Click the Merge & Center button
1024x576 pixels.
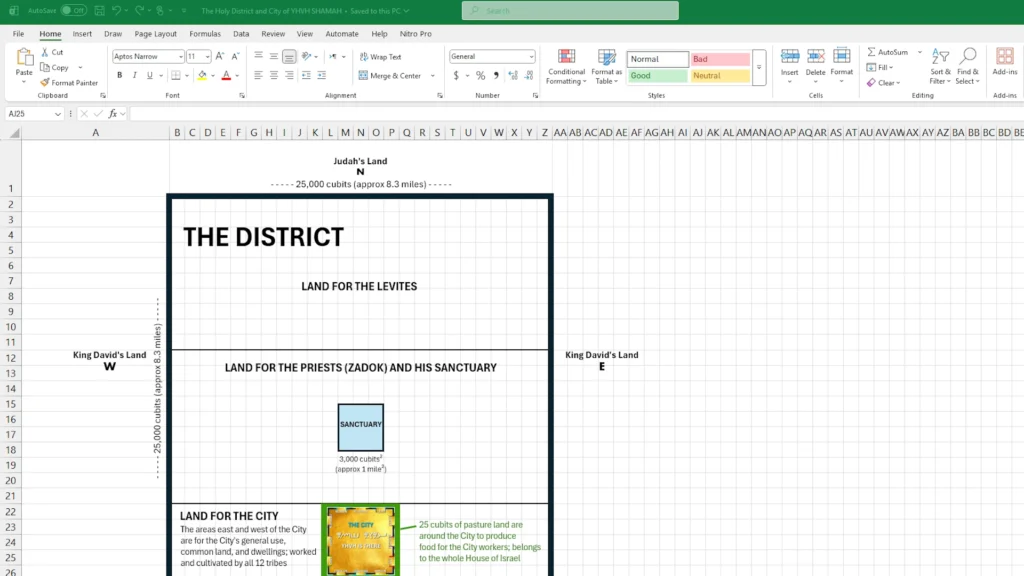[389, 75]
